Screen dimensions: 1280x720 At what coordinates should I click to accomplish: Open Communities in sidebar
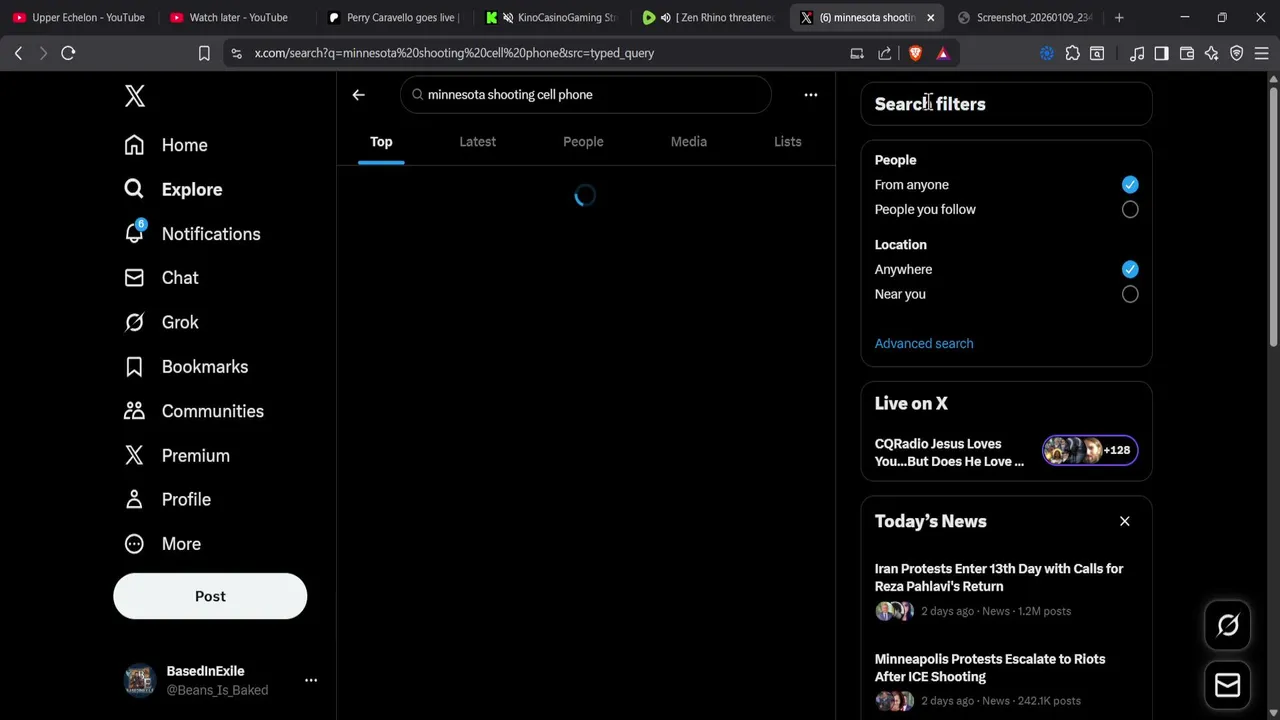tap(194, 411)
